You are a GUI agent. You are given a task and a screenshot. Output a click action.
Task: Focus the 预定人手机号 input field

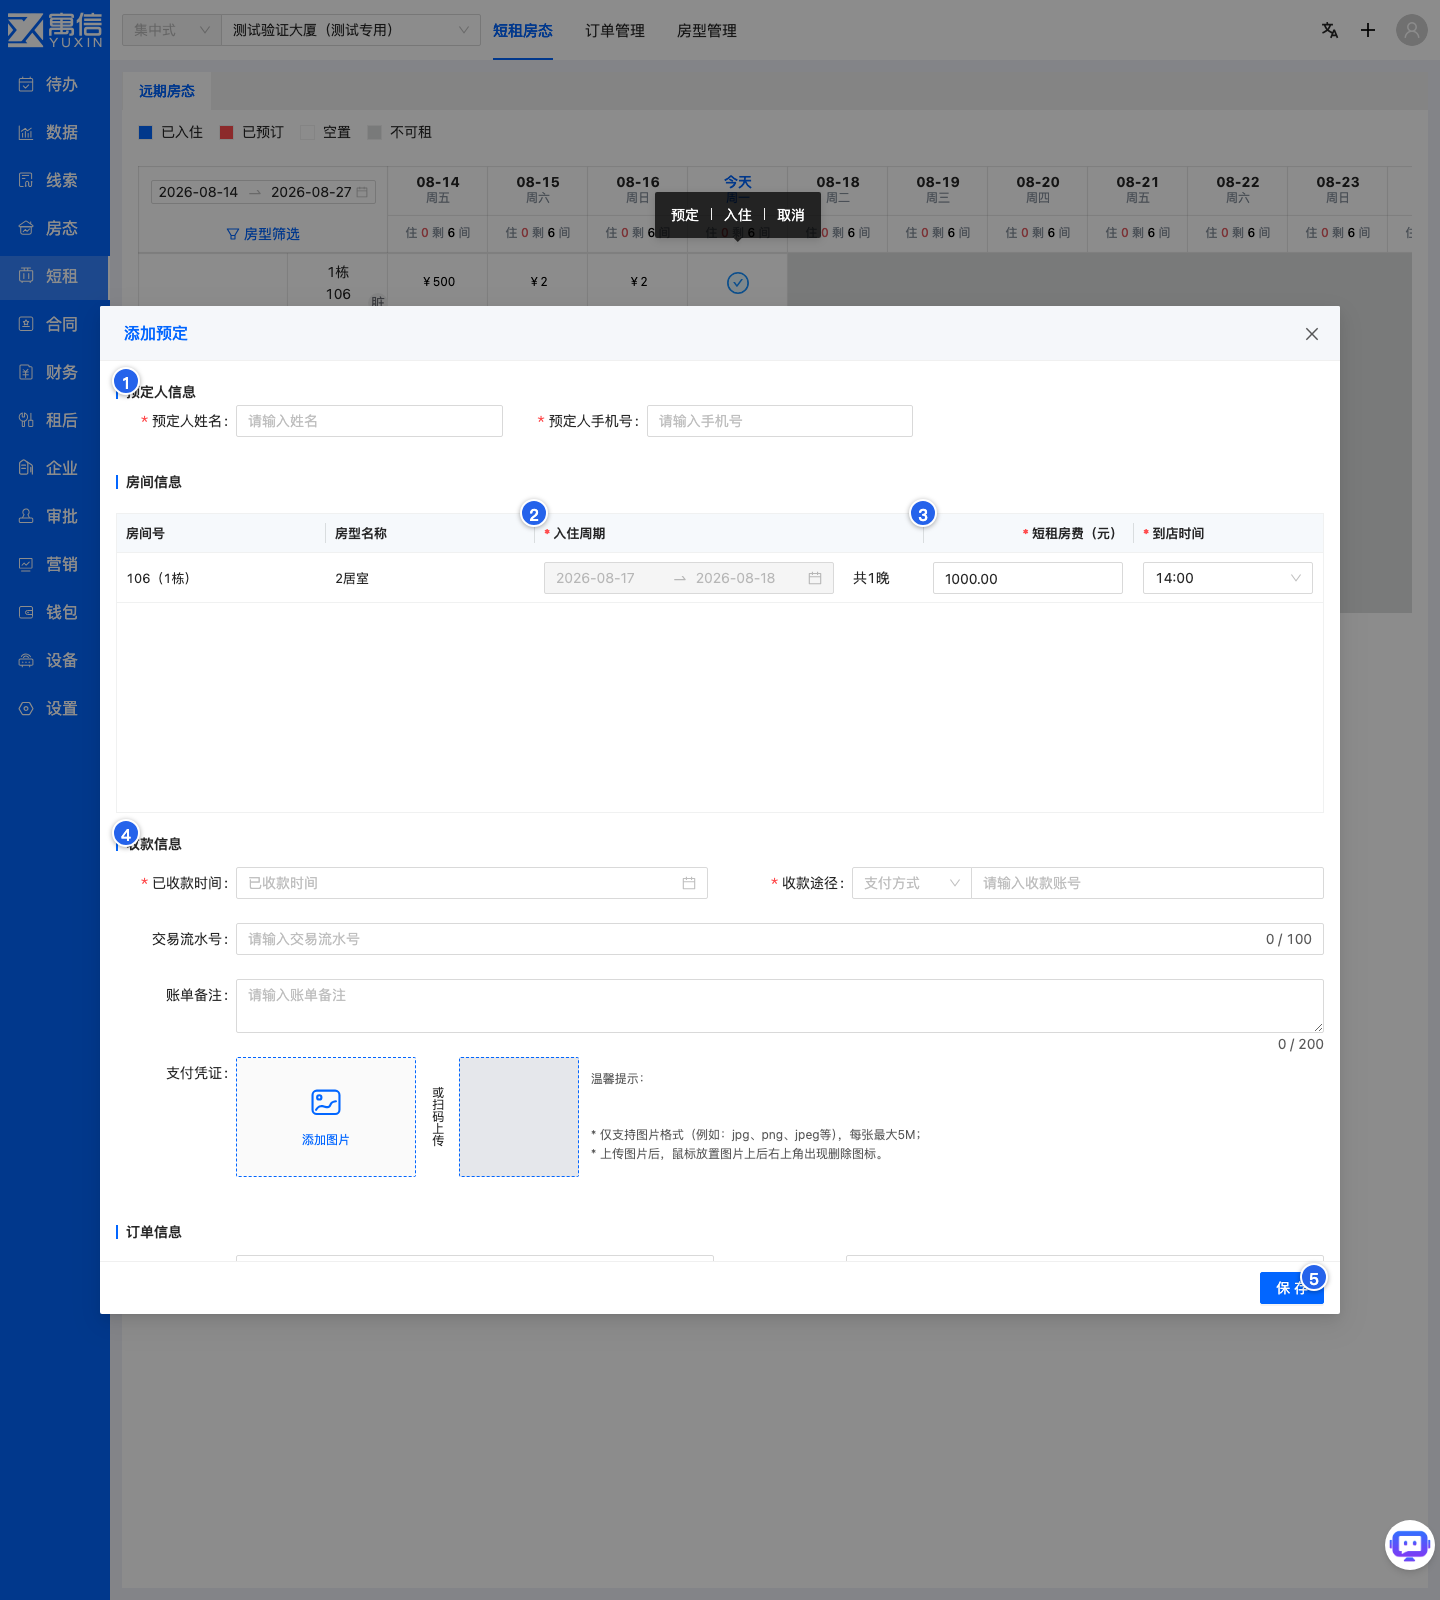click(780, 421)
